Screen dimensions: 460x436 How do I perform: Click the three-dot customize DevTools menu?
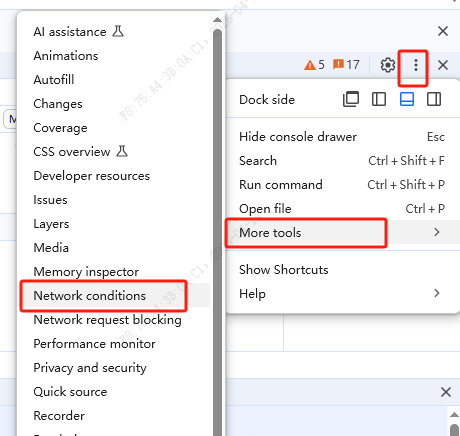(x=415, y=65)
